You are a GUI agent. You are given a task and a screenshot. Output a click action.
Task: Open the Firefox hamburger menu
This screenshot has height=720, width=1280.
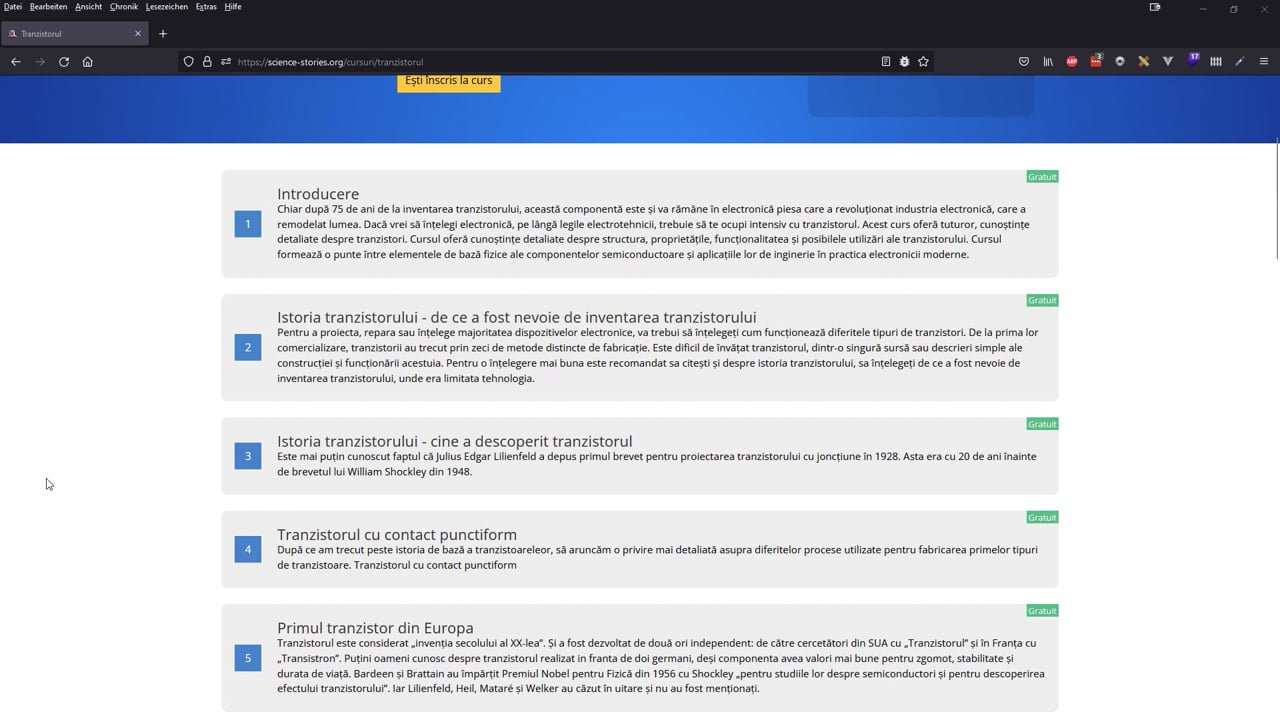(x=1264, y=62)
